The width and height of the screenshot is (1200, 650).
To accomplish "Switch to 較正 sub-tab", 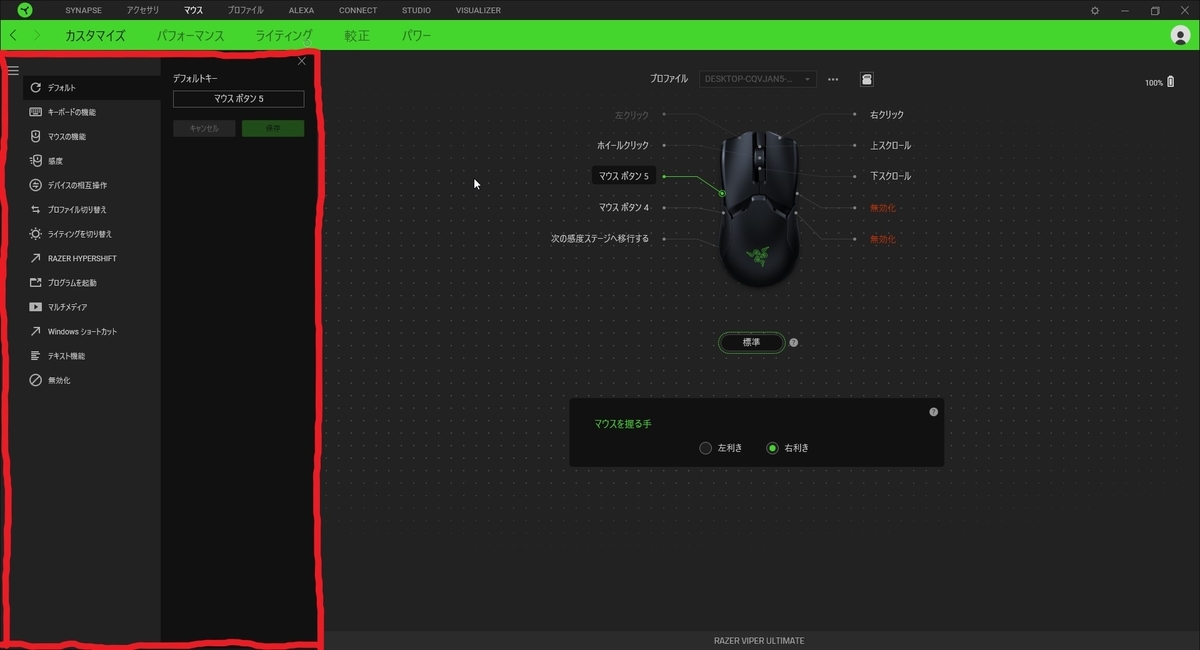I will point(357,35).
